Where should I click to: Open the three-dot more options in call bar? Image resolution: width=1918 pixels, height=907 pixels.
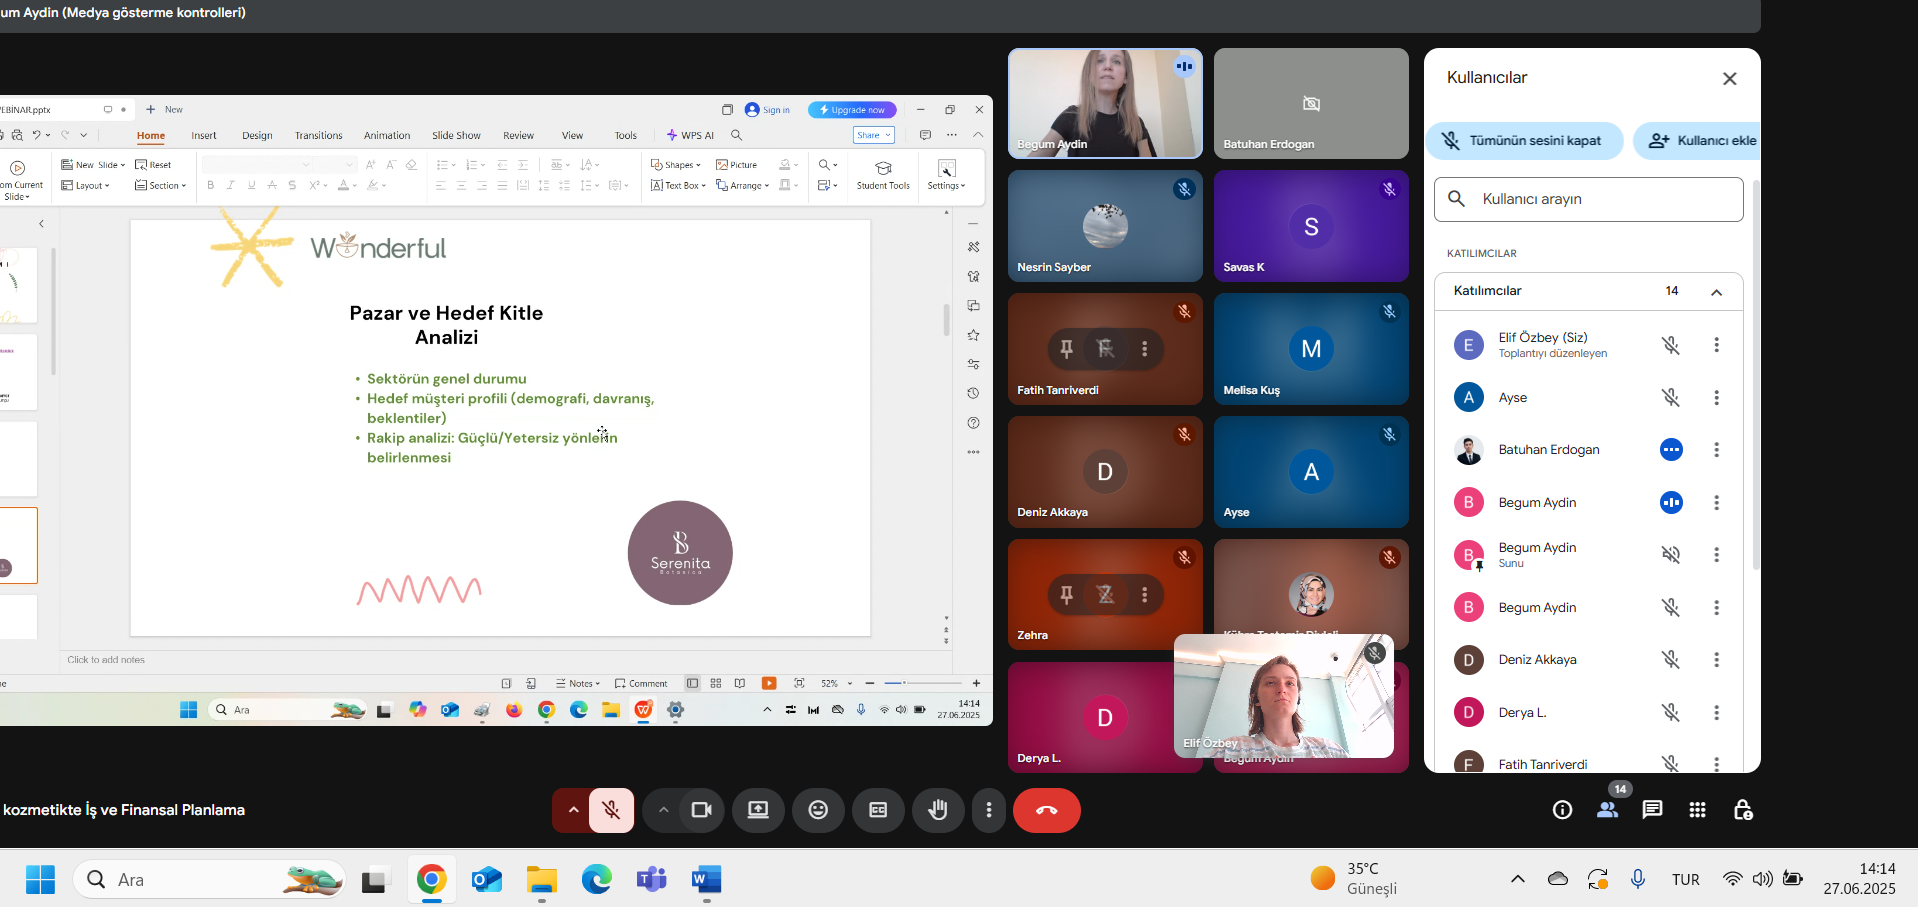(989, 810)
